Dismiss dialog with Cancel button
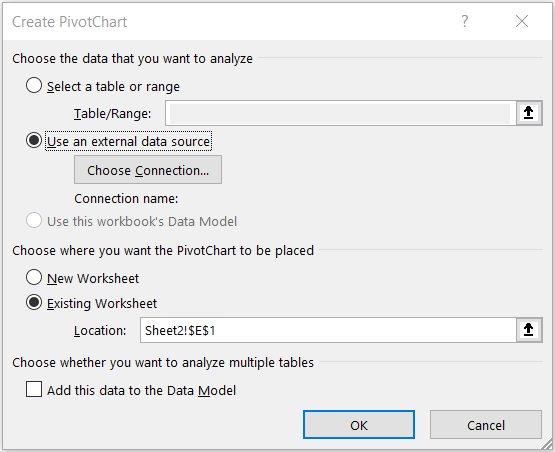Screen dimensions: 555x452 pos(486,425)
